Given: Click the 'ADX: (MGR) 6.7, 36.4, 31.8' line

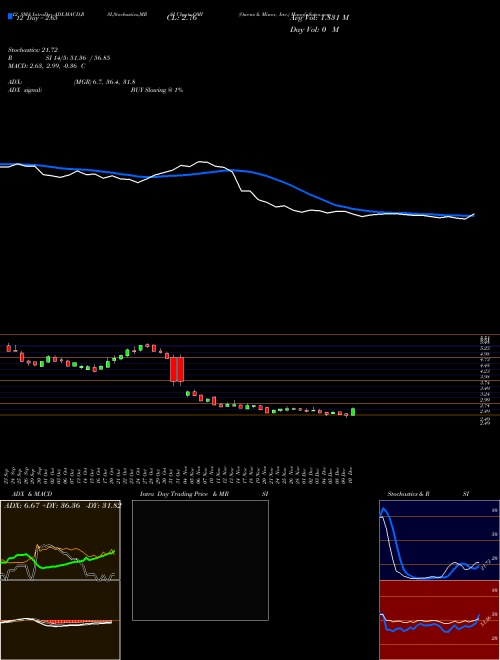Looking at the screenshot, I should point(72,82).
